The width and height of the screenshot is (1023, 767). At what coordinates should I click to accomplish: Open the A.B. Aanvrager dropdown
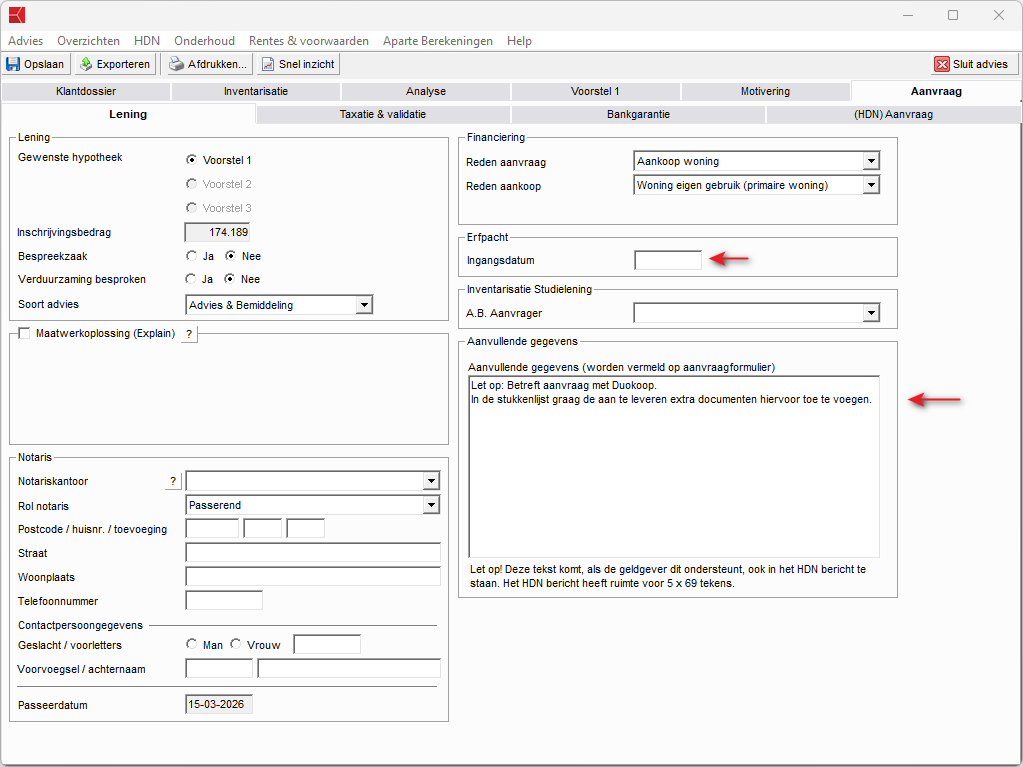pos(871,313)
